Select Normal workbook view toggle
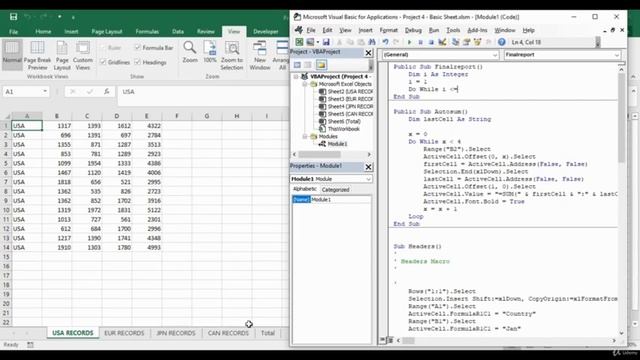 pyautogui.click(x=12, y=56)
